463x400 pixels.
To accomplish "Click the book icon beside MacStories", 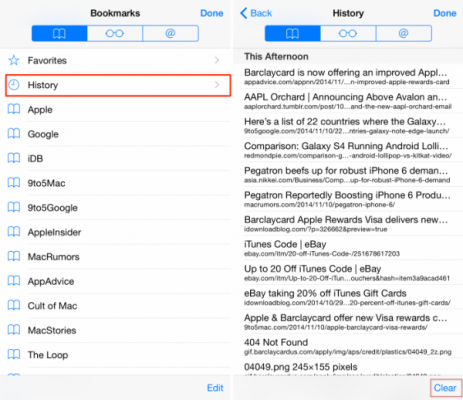I will coord(14,330).
